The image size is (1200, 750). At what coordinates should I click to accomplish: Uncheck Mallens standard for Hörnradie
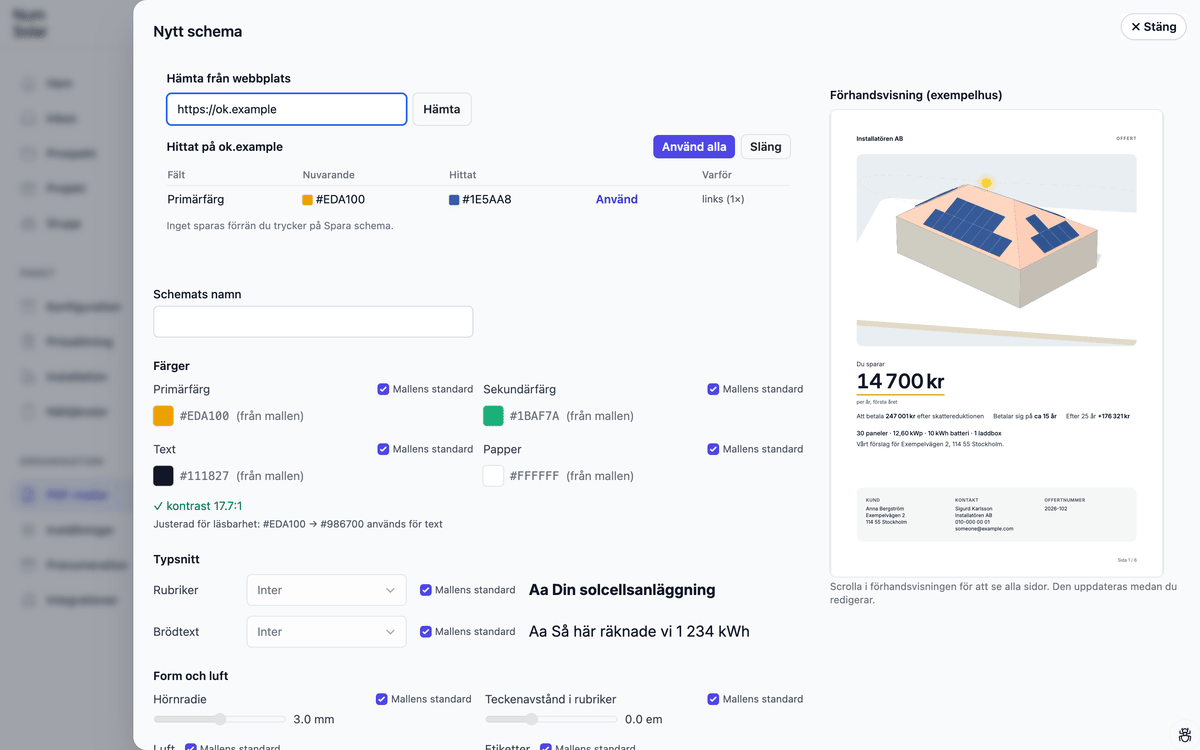[382, 699]
